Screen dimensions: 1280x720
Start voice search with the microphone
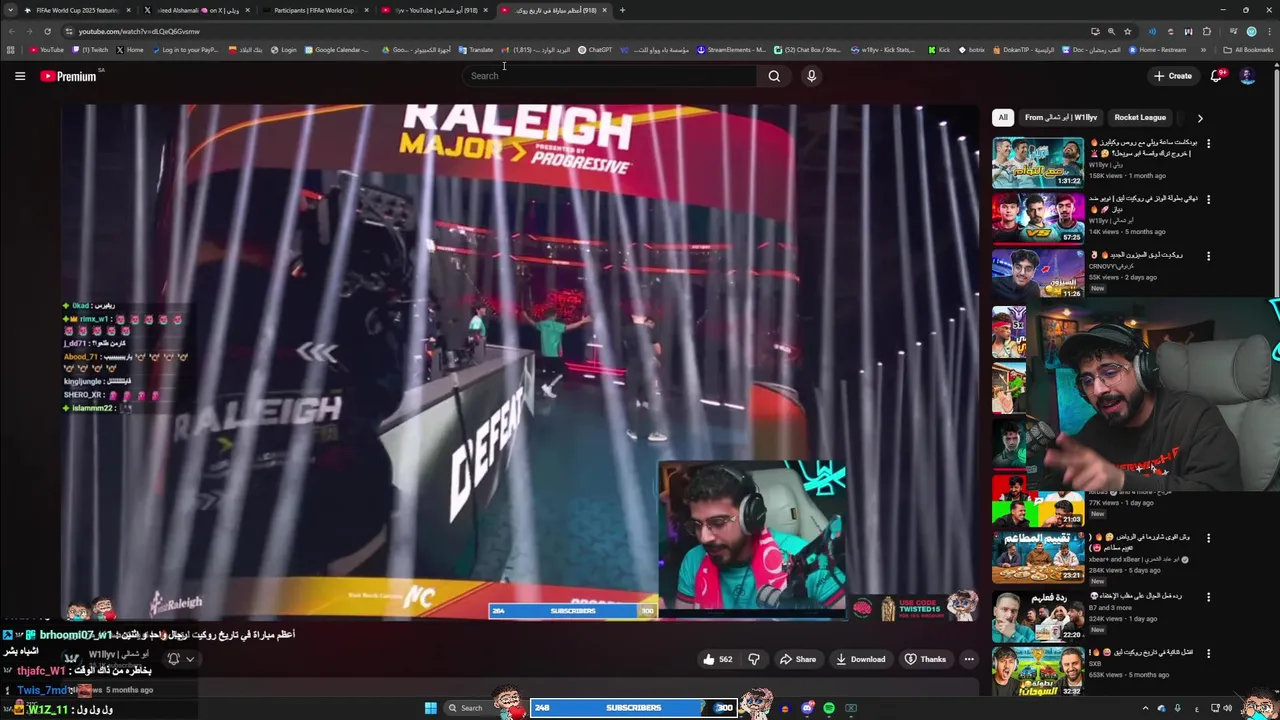pyautogui.click(x=811, y=76)
